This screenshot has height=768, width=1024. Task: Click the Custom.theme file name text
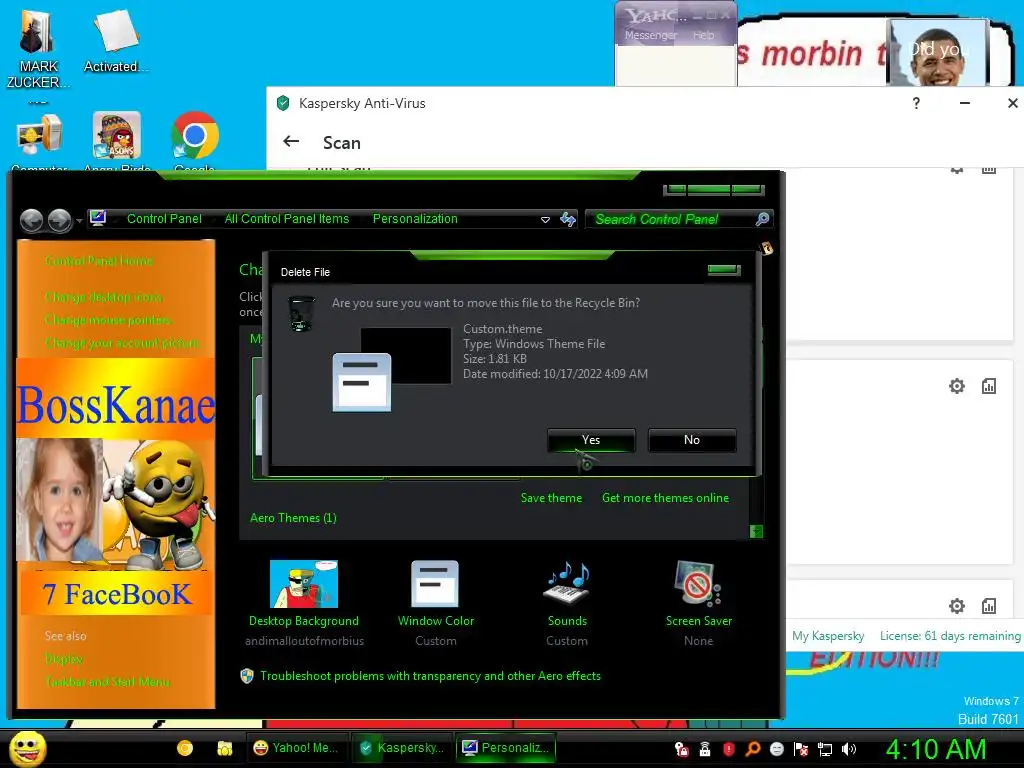click(502, 329)
